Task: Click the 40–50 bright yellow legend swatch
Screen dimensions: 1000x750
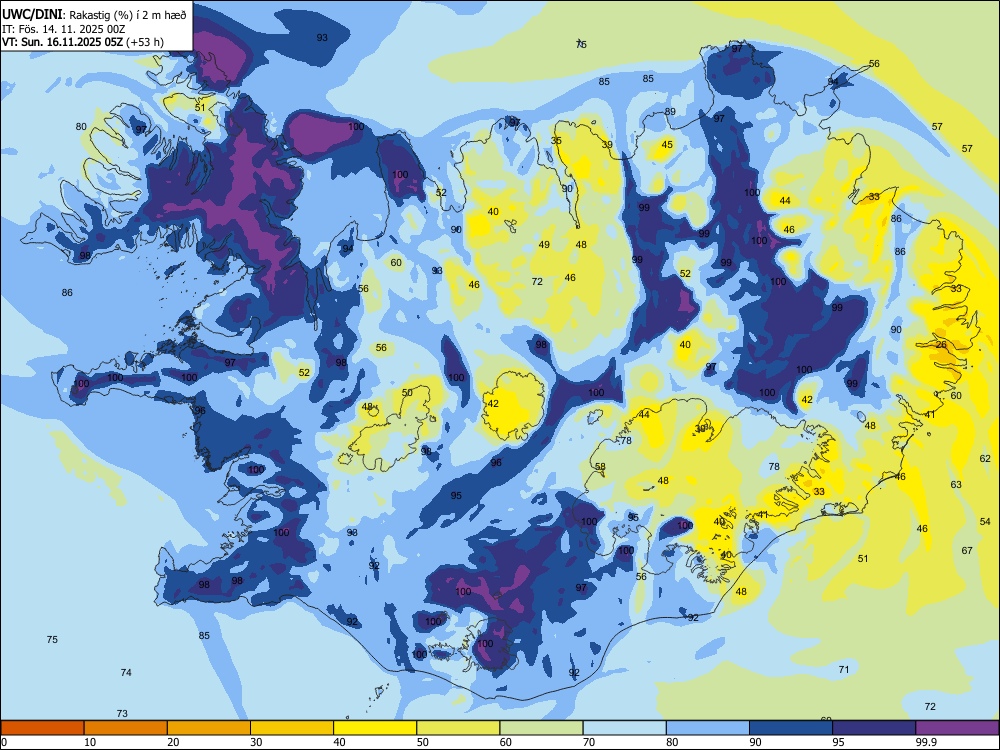Action: 375,728
